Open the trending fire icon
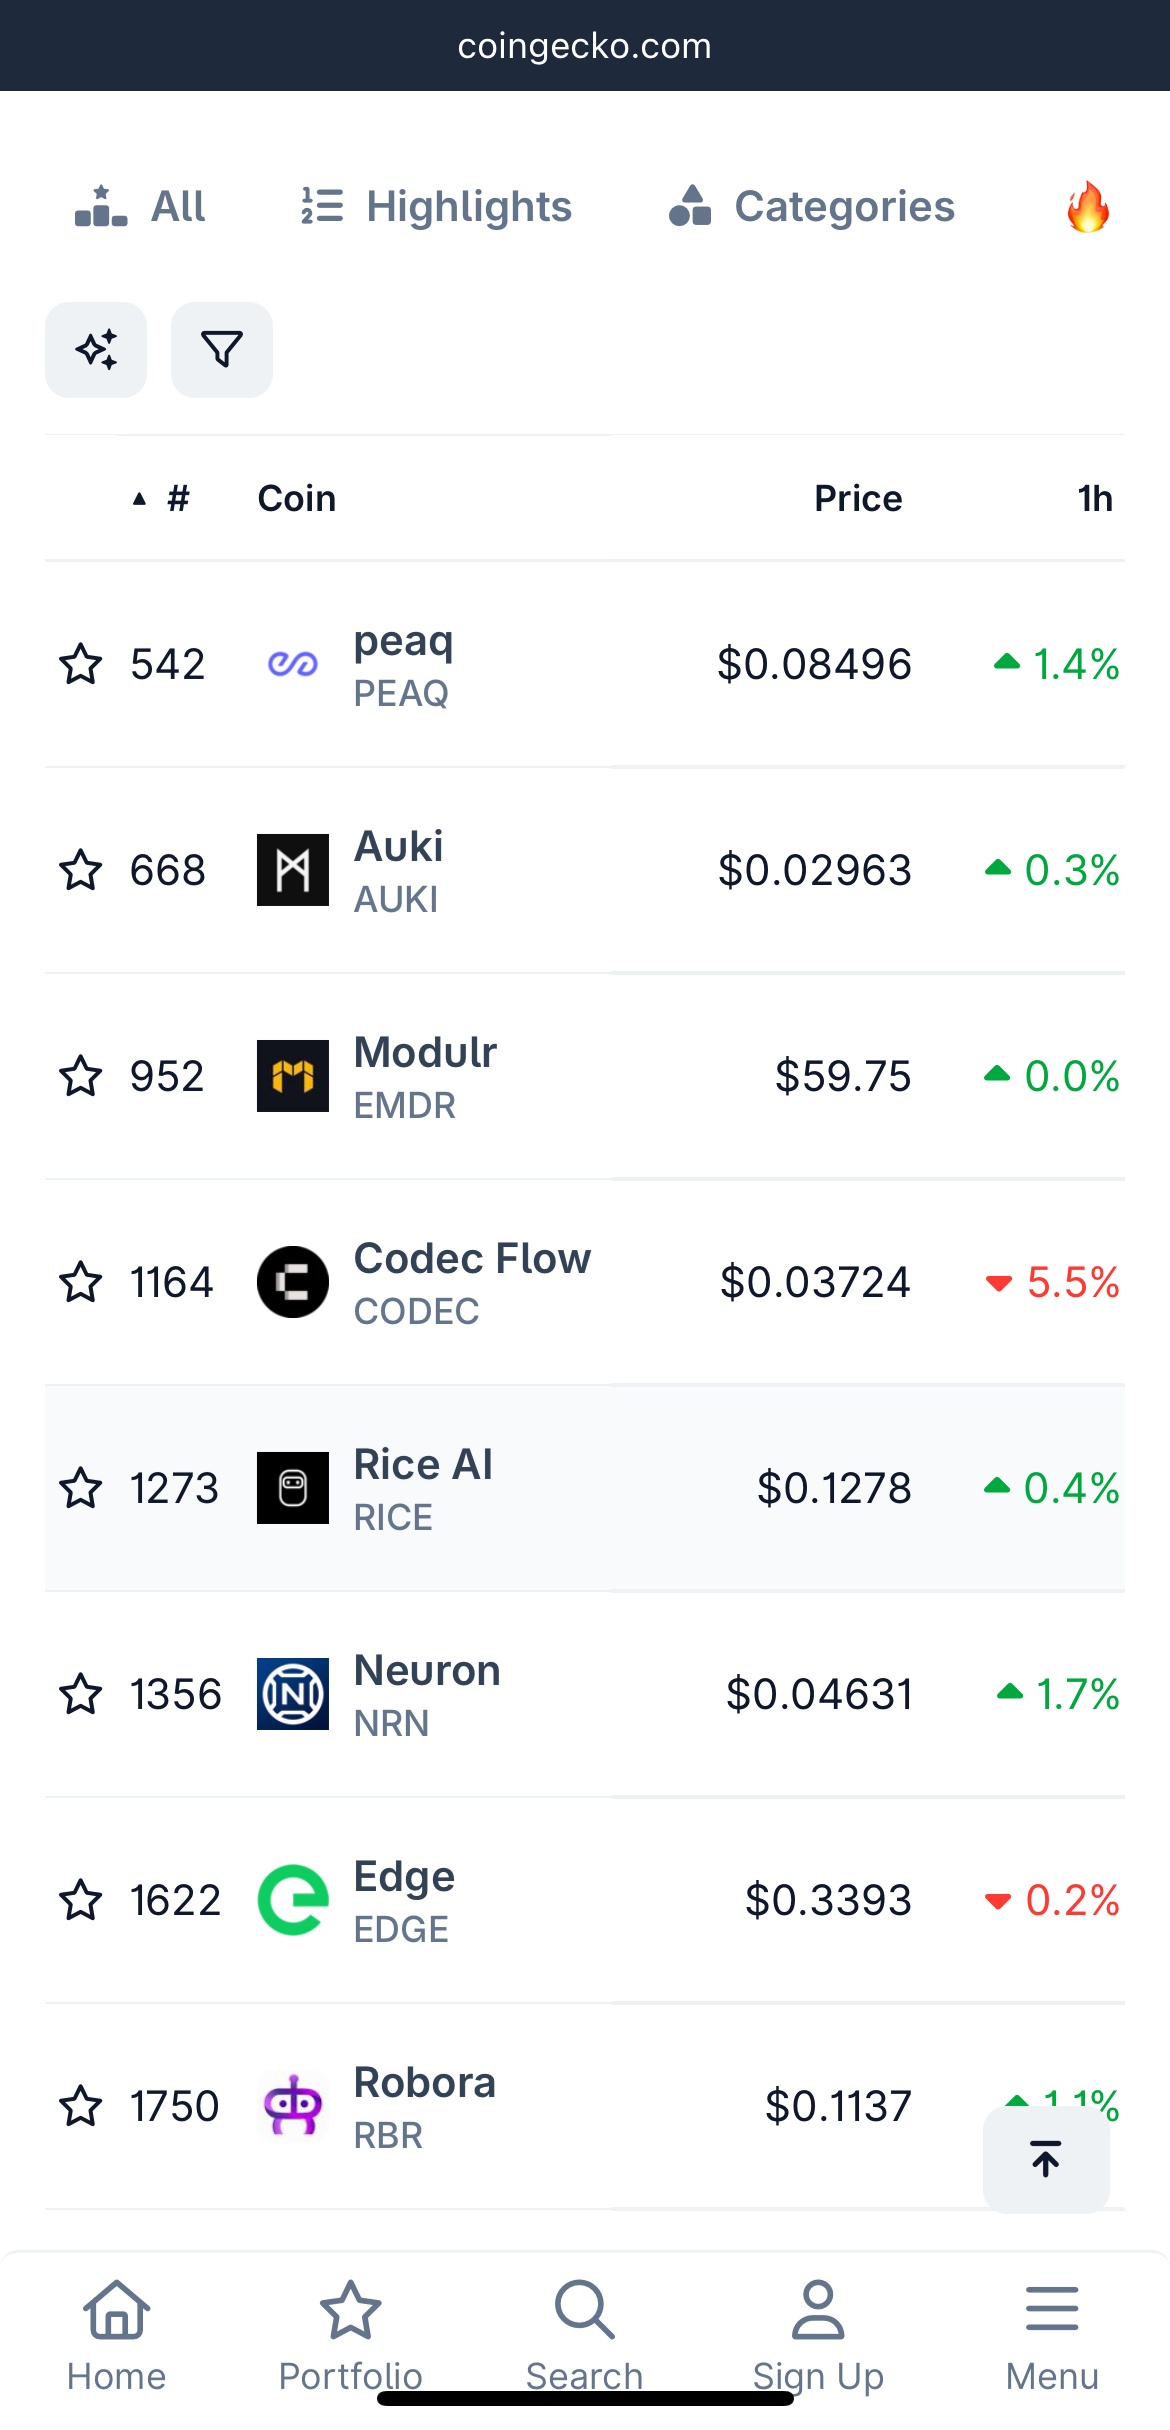This screenshot has width=1170, height=2430. pos(1087,207)
